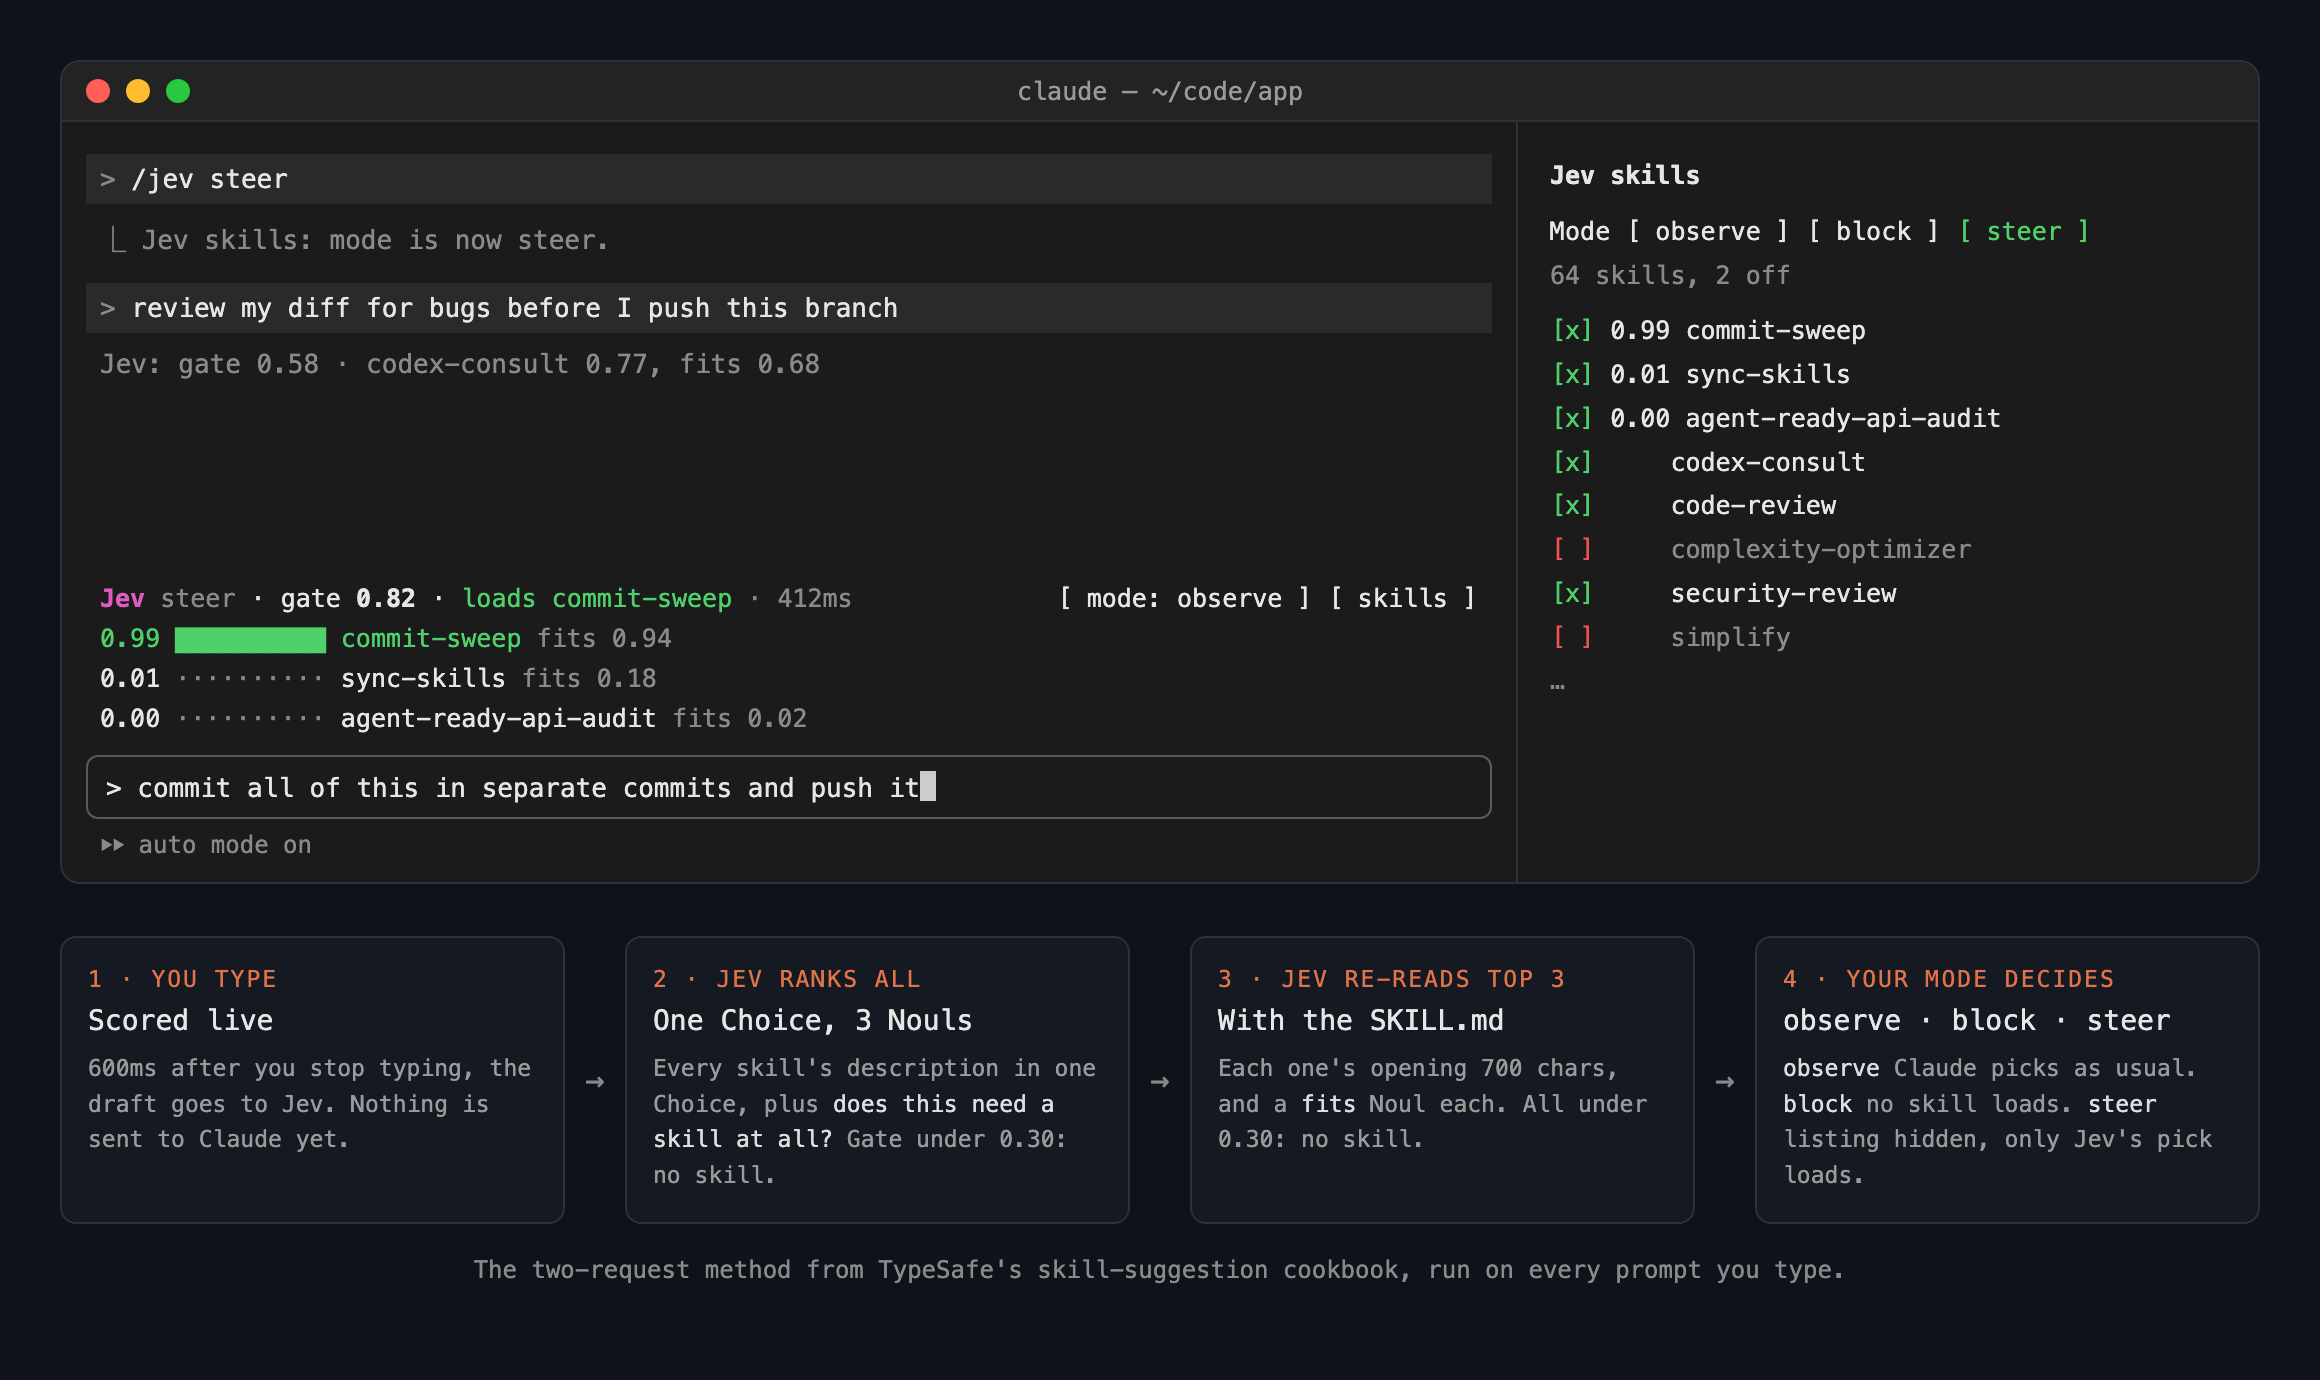The width and height of the screenshot is (2320, 1380).
Task: Uncheck the security-review skill
Action: [x=1572, y=594]
